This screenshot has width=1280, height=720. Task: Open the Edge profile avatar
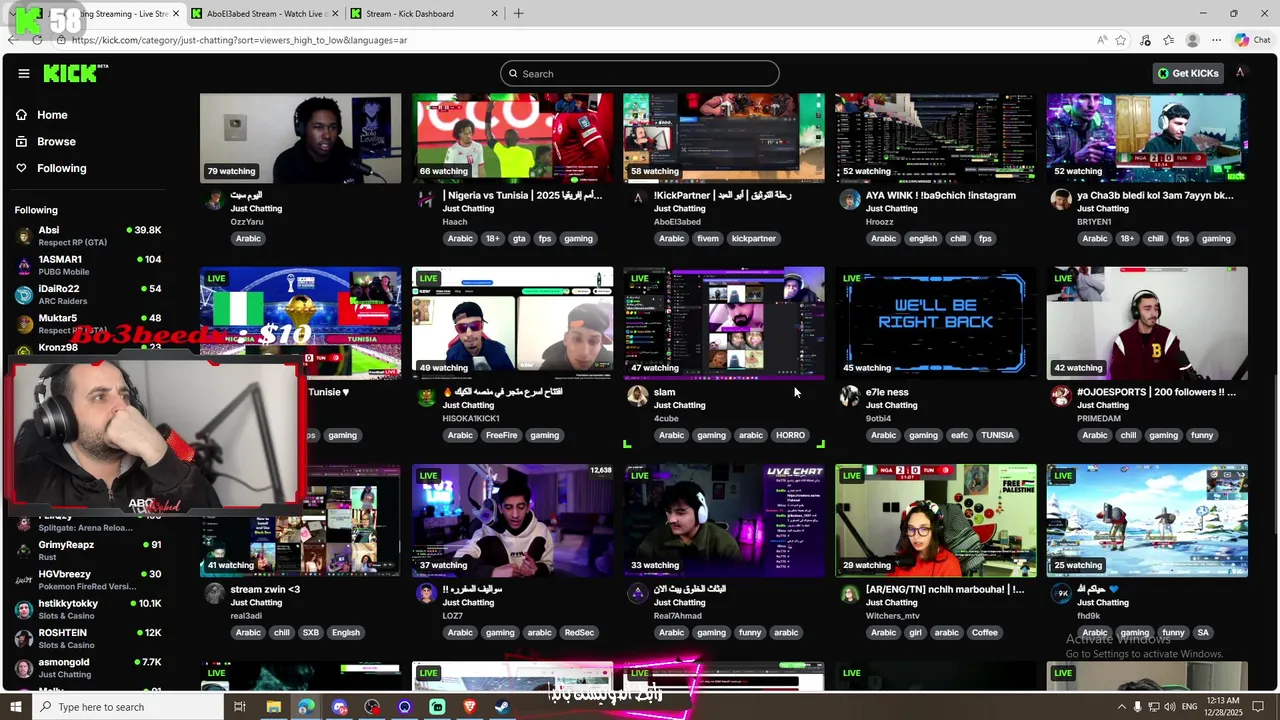(x=1192, y=40)
